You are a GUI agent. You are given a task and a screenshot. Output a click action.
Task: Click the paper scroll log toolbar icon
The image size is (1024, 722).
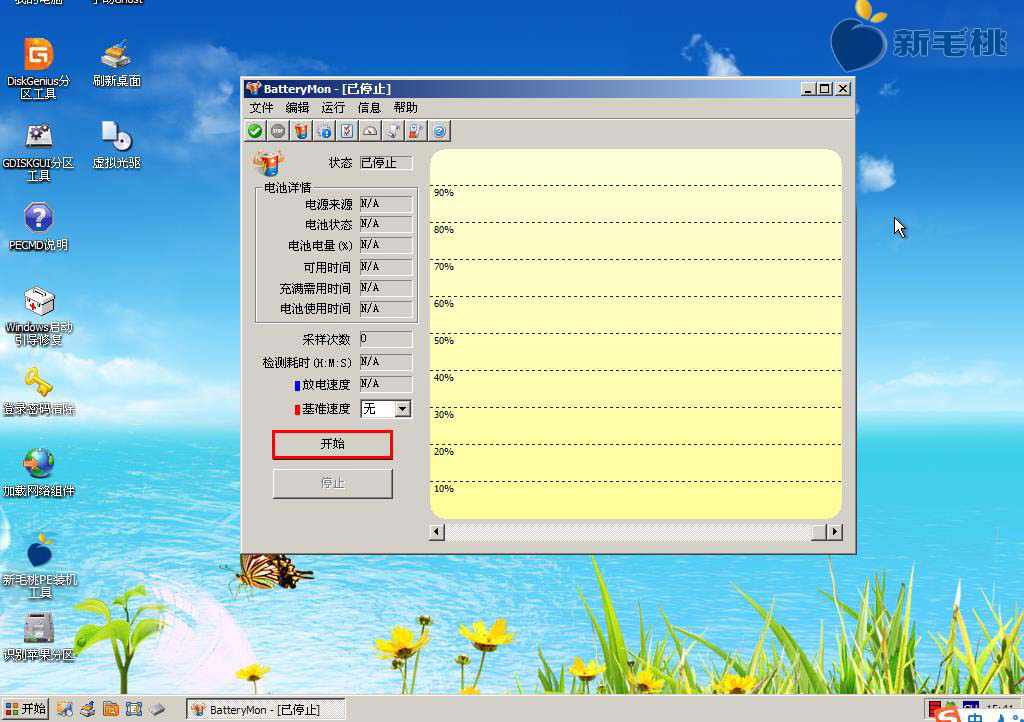(x=393, y=131)
